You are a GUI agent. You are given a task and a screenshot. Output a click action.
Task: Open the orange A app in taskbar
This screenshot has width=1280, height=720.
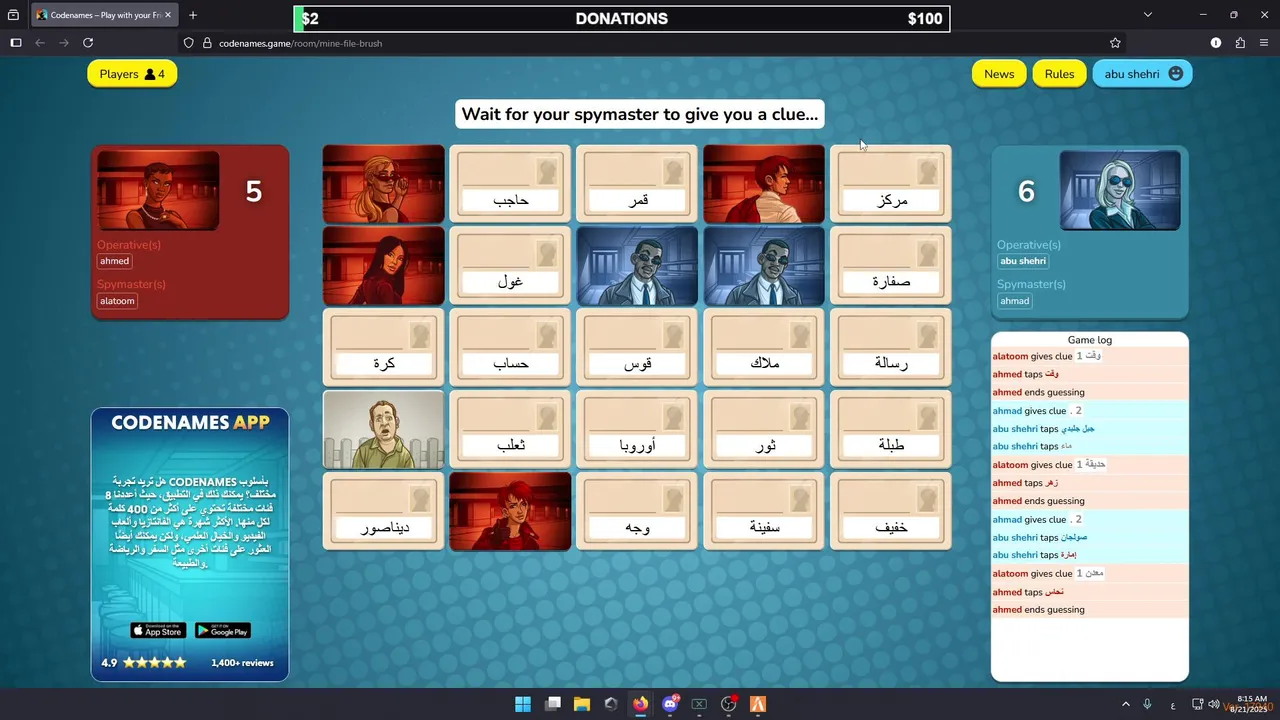[758, 704]
